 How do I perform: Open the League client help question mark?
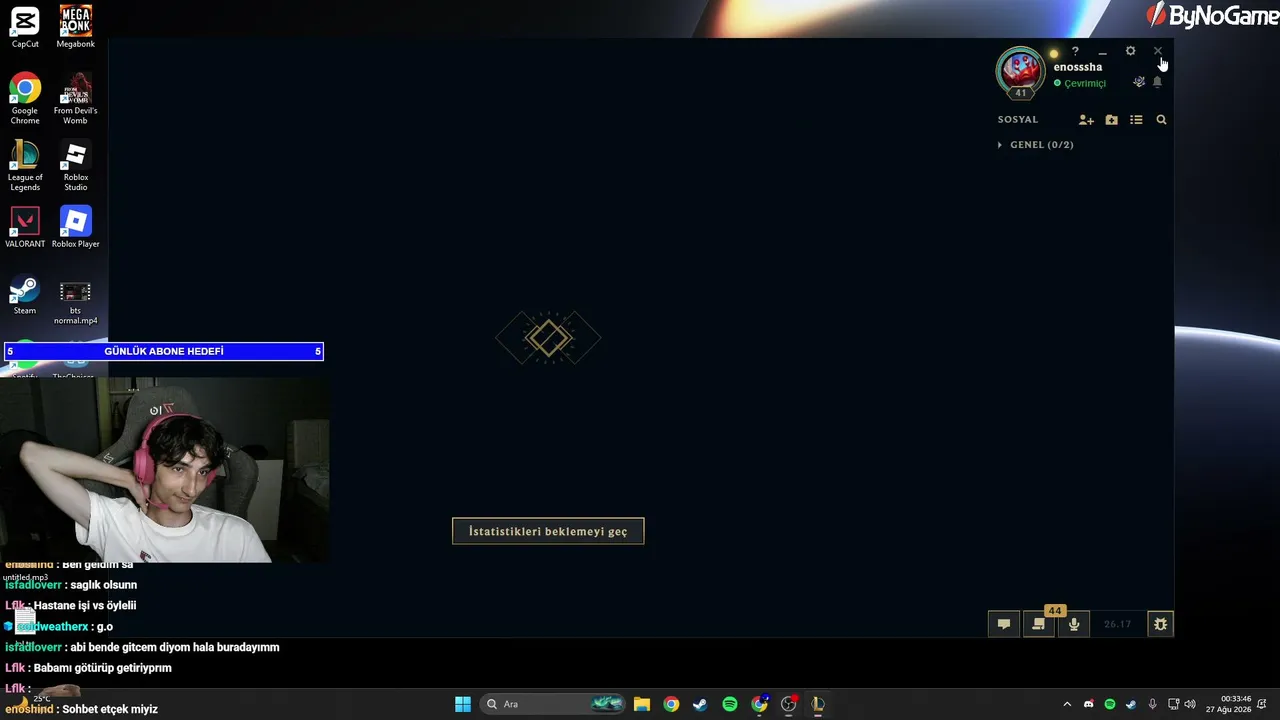point(1075,52)
